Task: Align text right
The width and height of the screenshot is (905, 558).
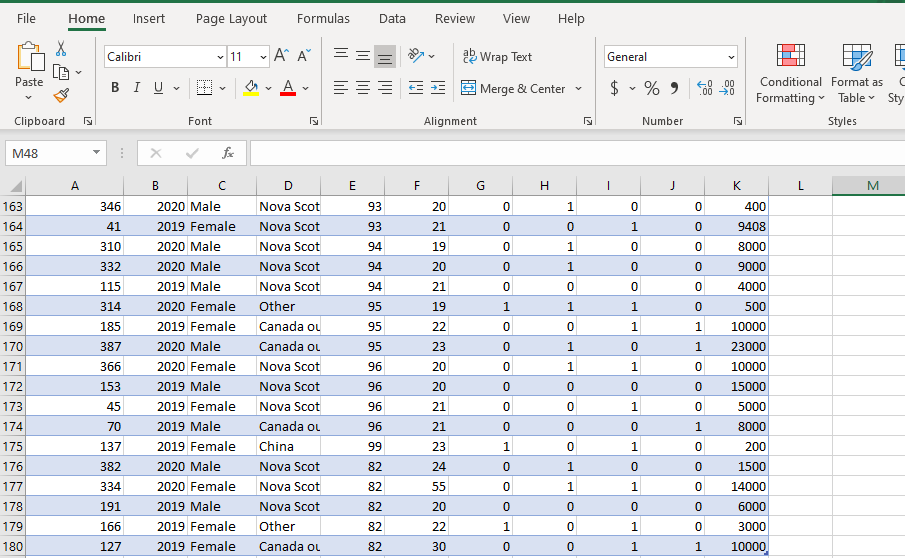Action: [384, 88]
